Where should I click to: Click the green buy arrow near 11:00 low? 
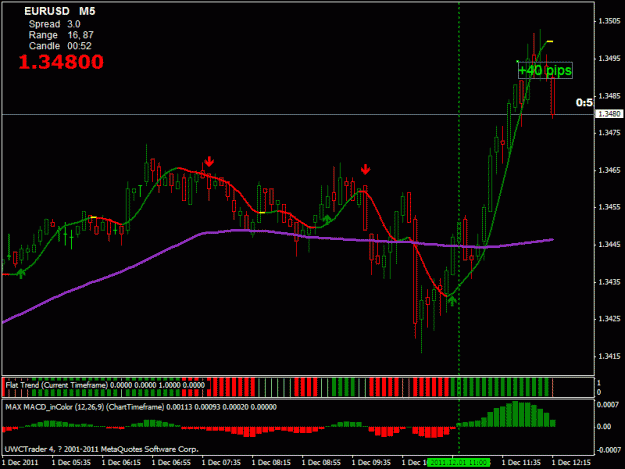(x=452, y=300)
